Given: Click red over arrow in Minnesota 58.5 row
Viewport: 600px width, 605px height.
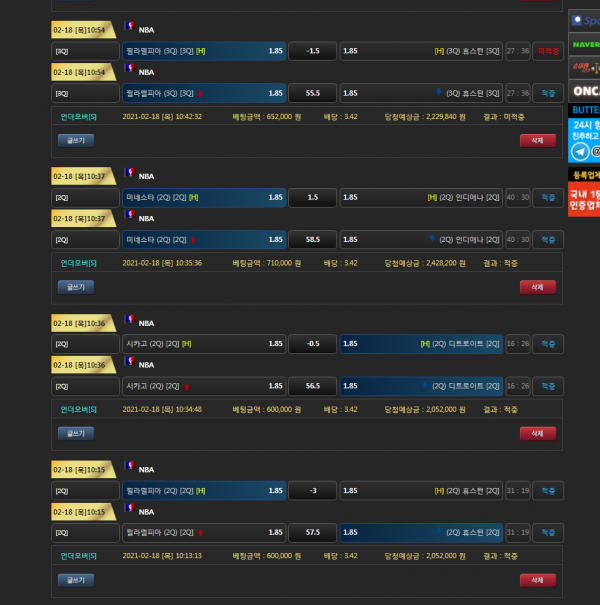Looking at the screenshot, I should (193, 240).
